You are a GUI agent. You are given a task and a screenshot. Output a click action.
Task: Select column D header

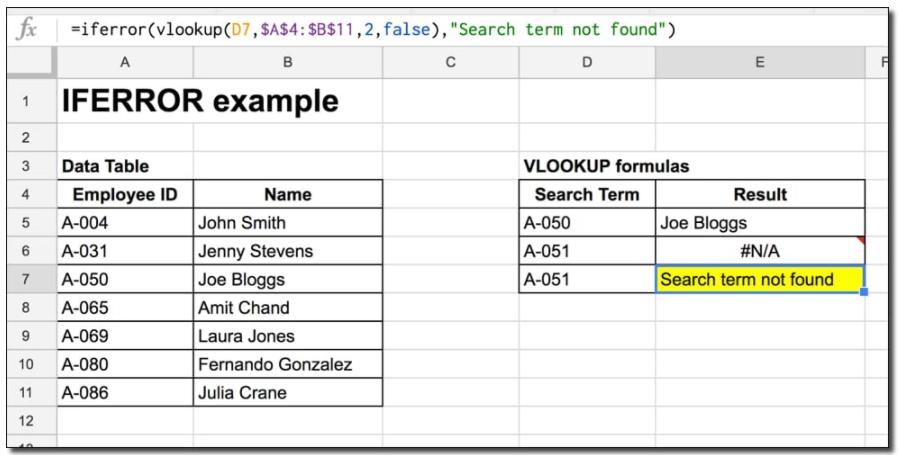pyautogui.click(x=587, y=63)
